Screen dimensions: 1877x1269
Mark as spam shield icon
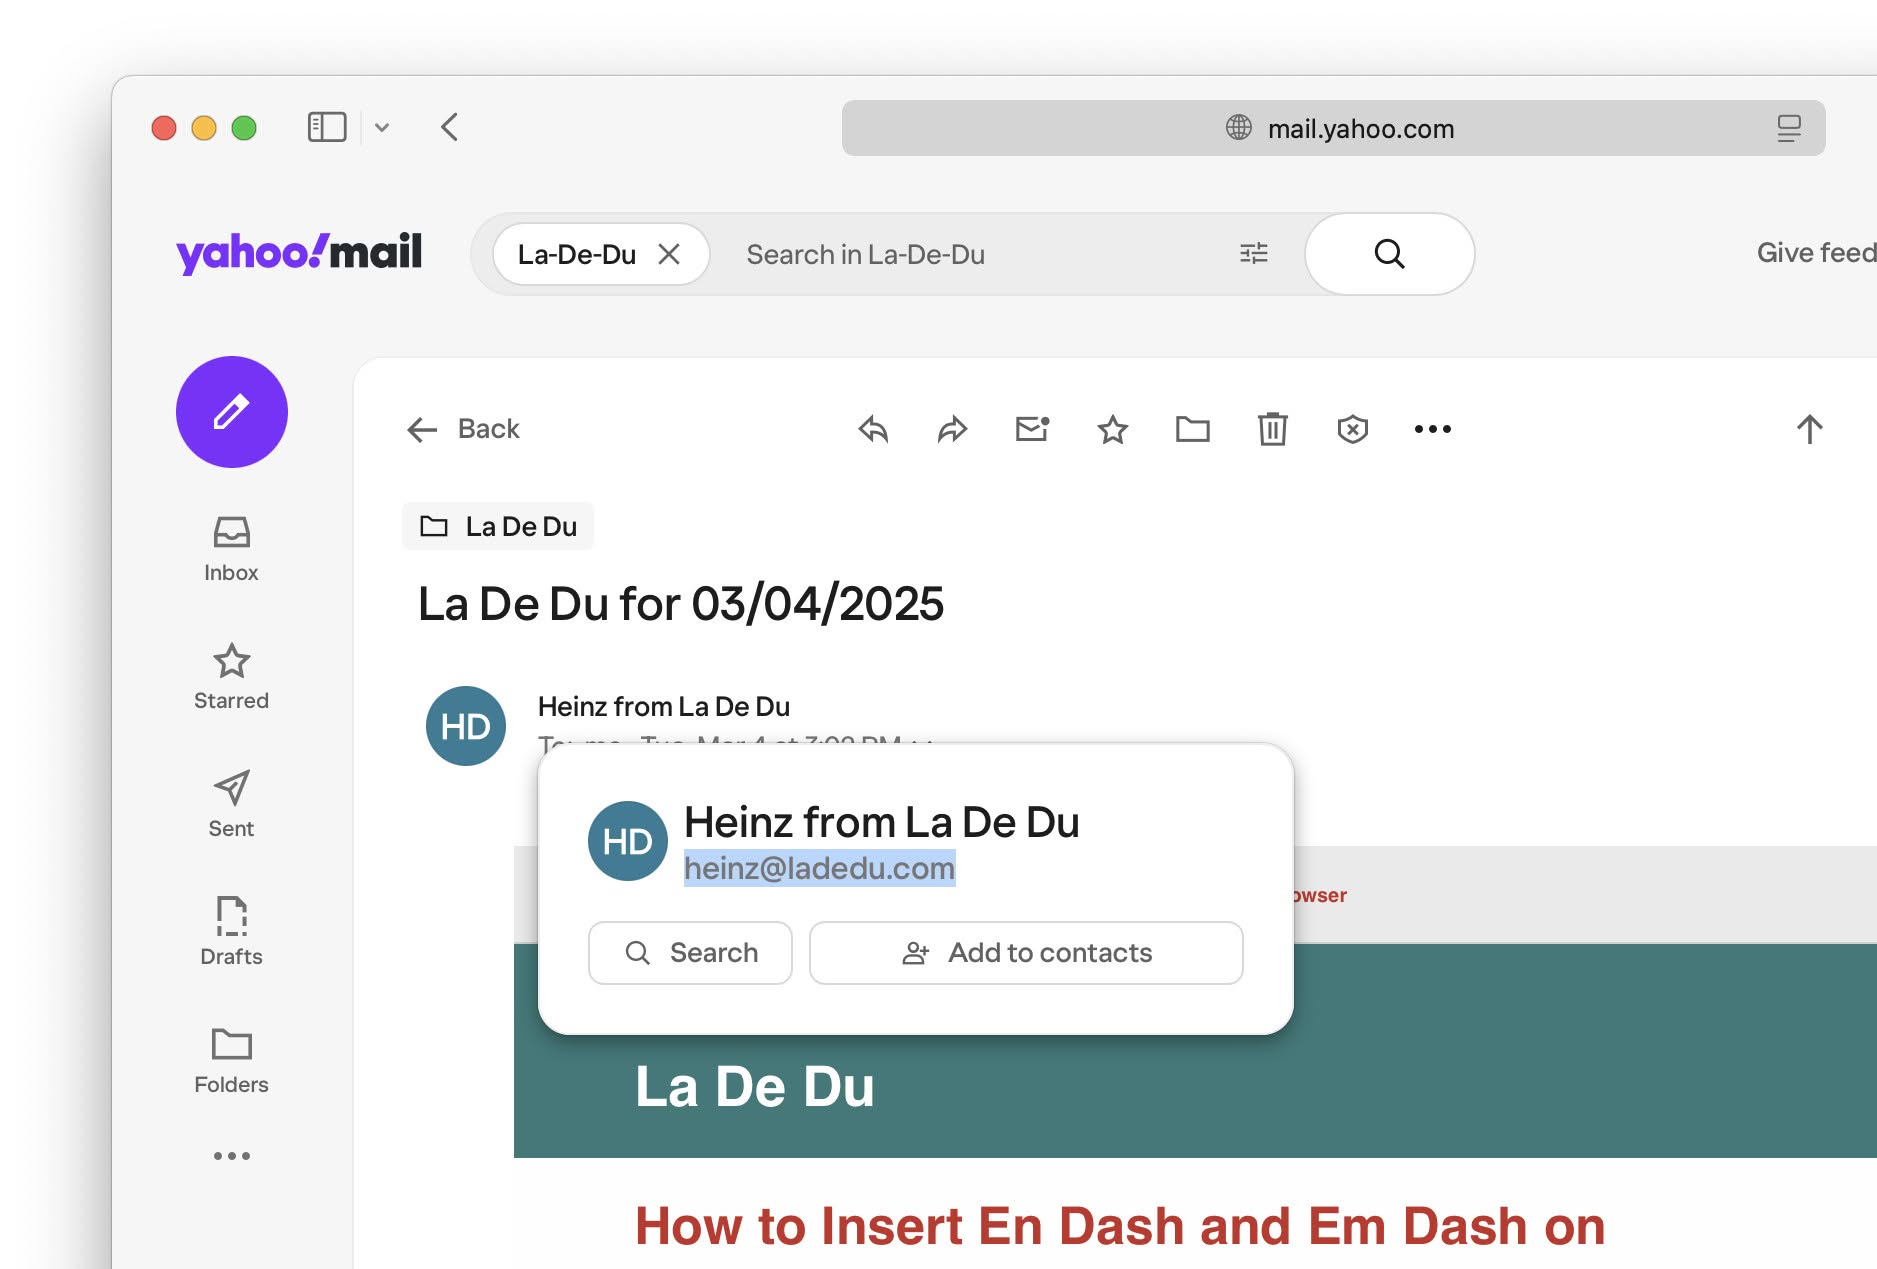pos(1352,430)
